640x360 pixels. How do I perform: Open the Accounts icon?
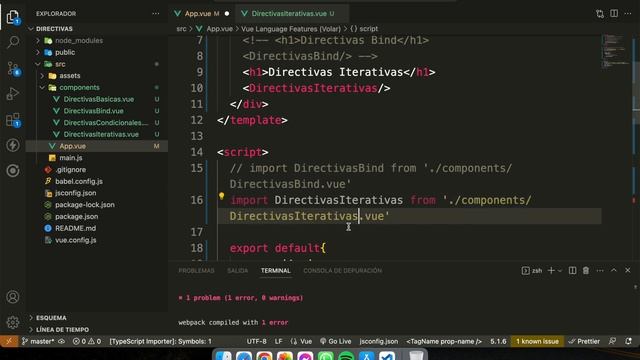point(13,297)
